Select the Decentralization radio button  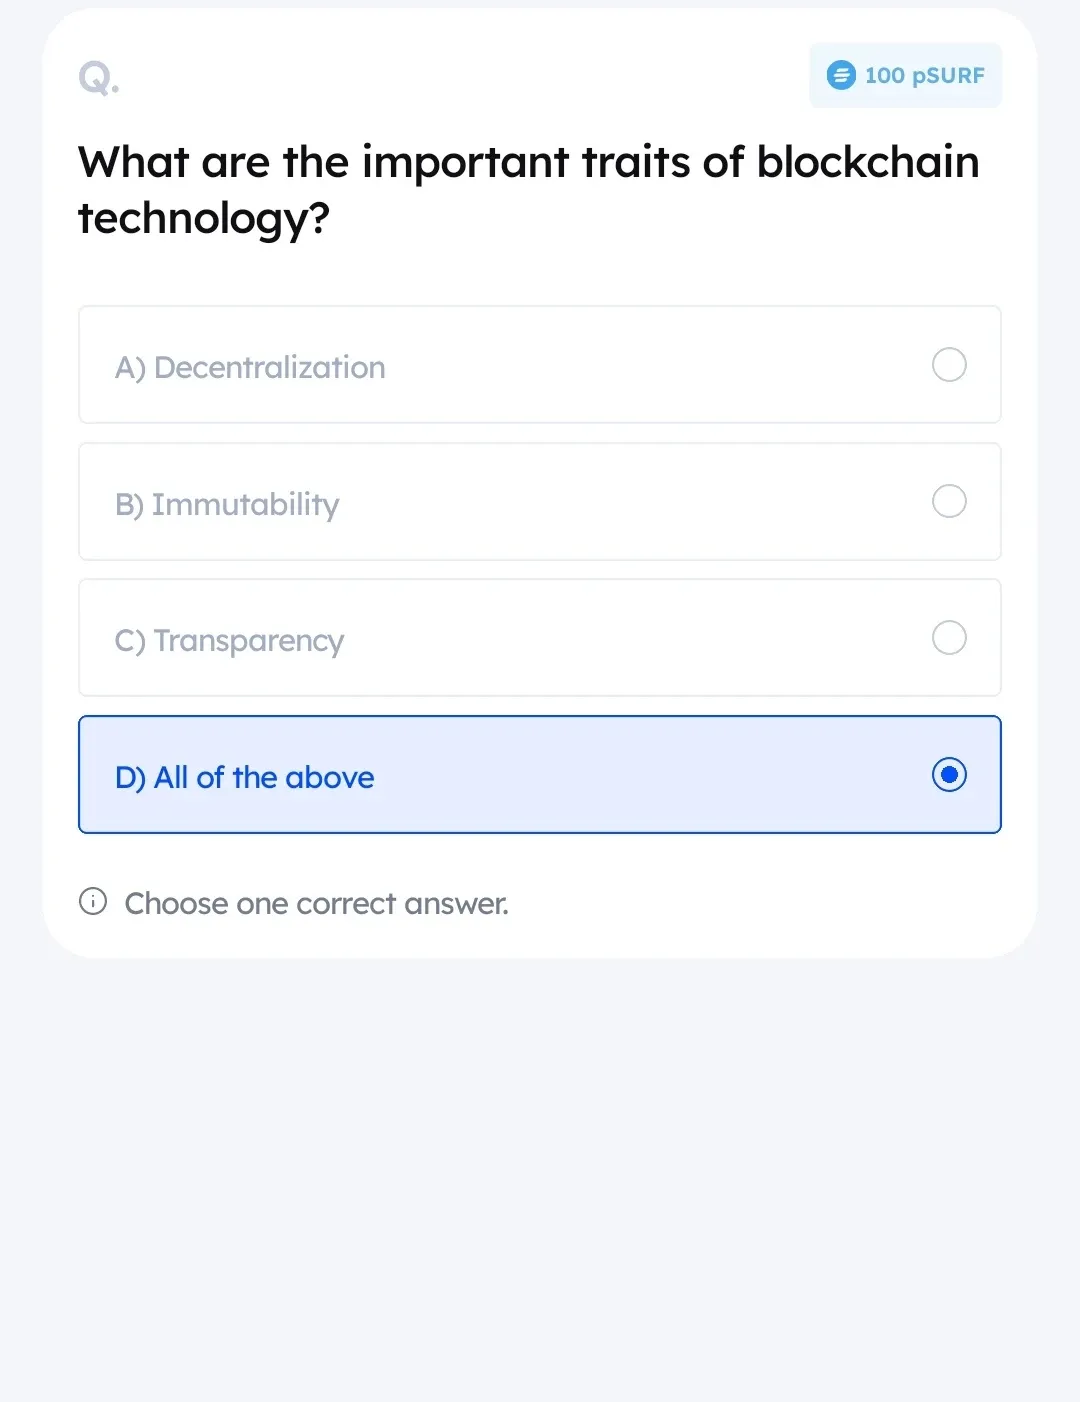point(949,365)
